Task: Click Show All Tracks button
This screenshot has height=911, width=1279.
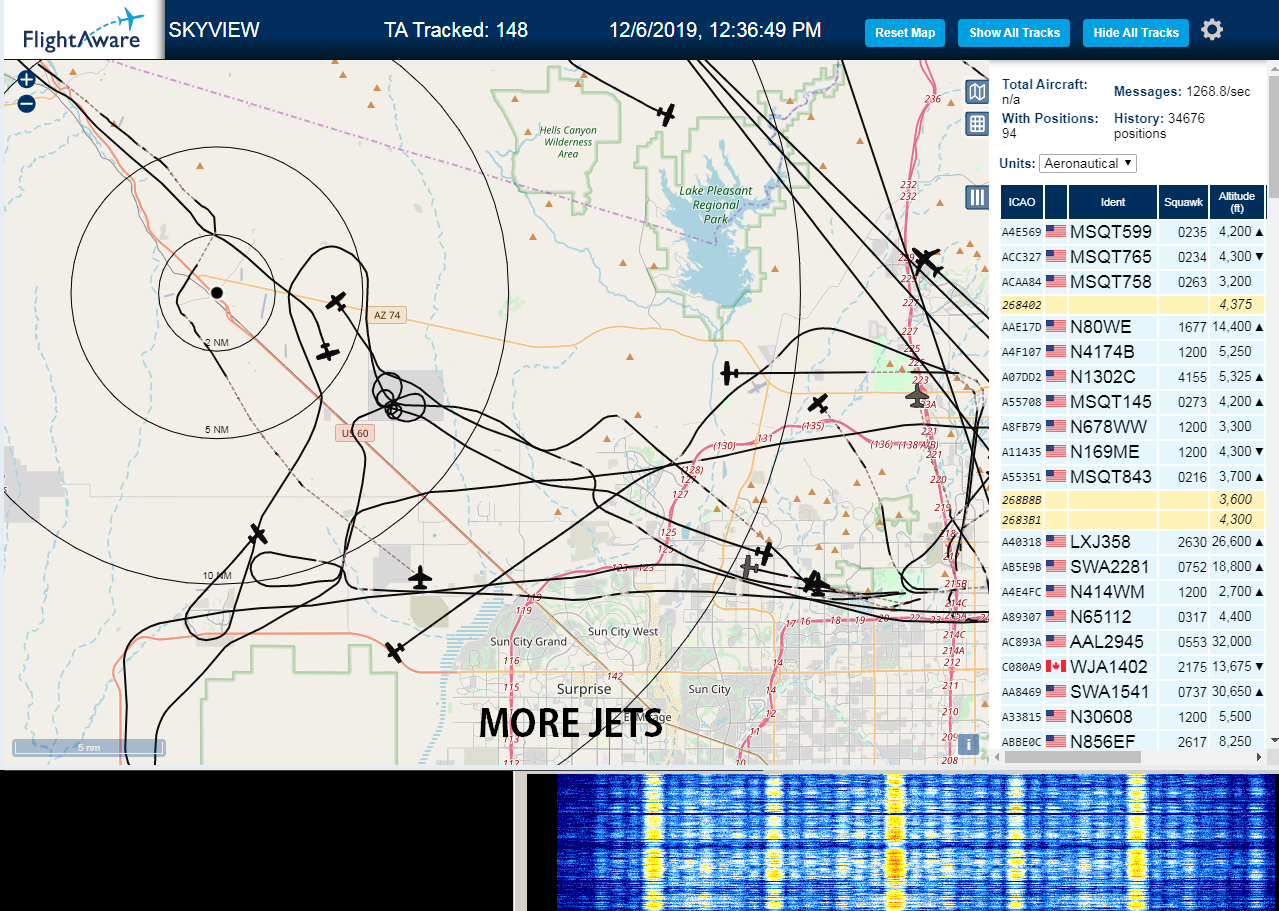Action: pyautogui.click(x=1014, y=33)
